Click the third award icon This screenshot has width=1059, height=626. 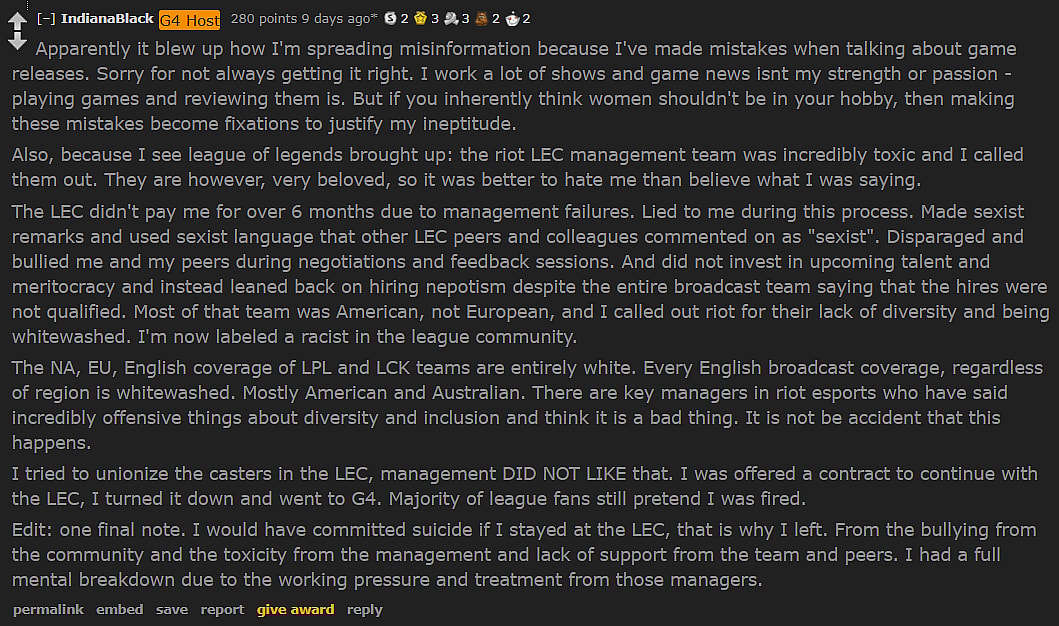tap(450, 19)
